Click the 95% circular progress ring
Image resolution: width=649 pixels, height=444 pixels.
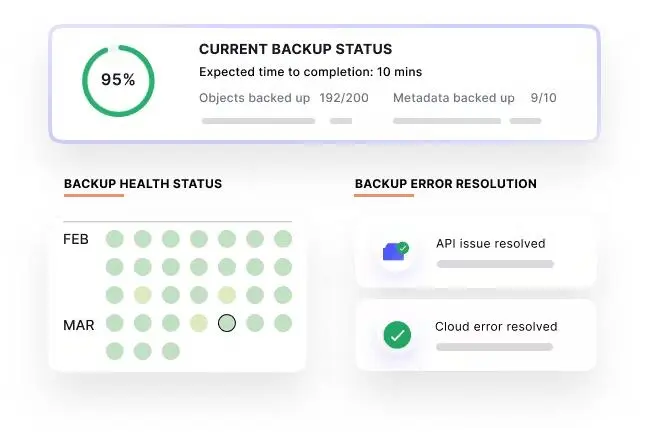(118, 81)
